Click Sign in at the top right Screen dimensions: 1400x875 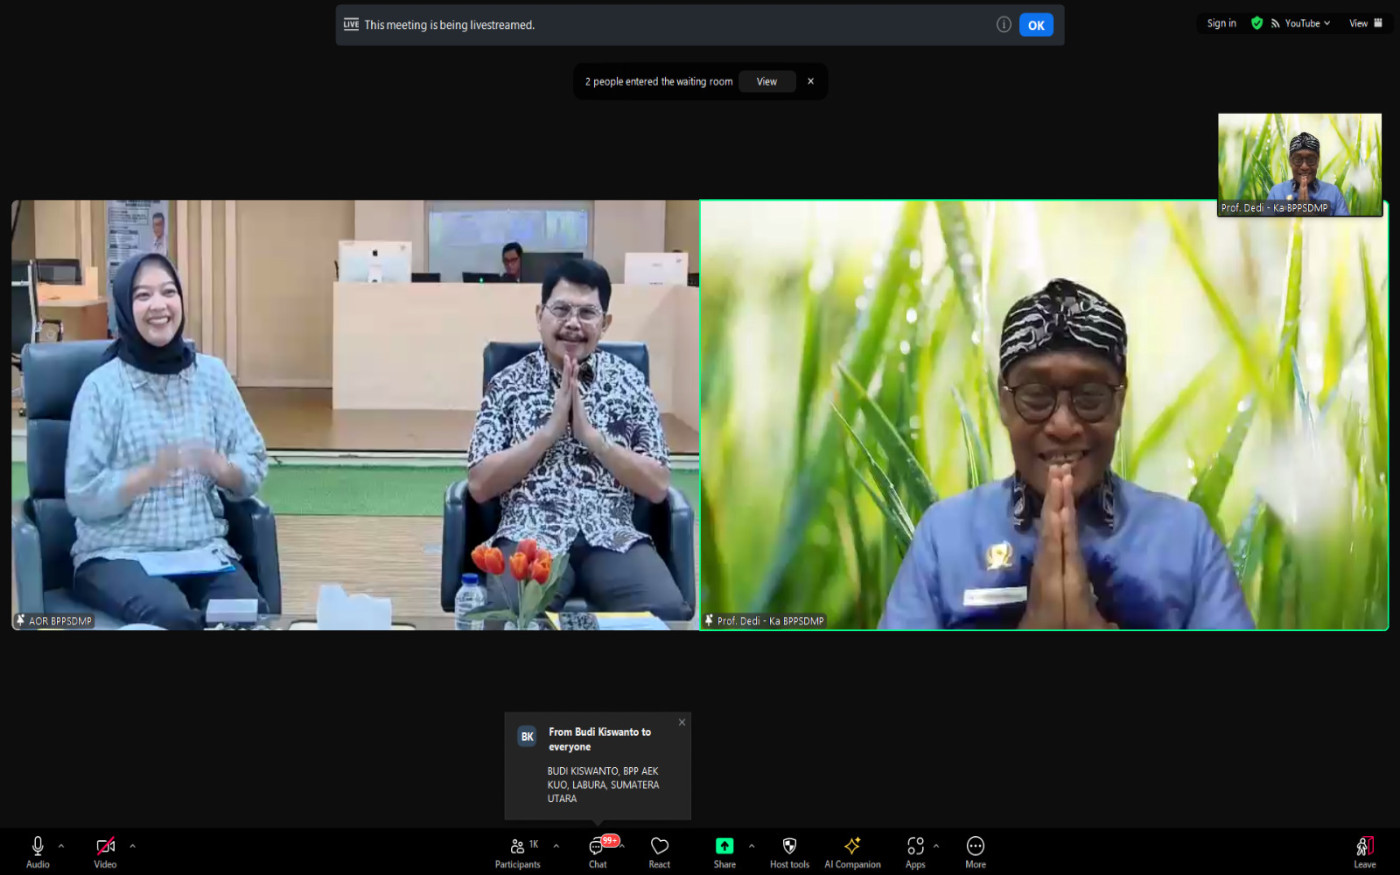click(x=1221, y=23)
